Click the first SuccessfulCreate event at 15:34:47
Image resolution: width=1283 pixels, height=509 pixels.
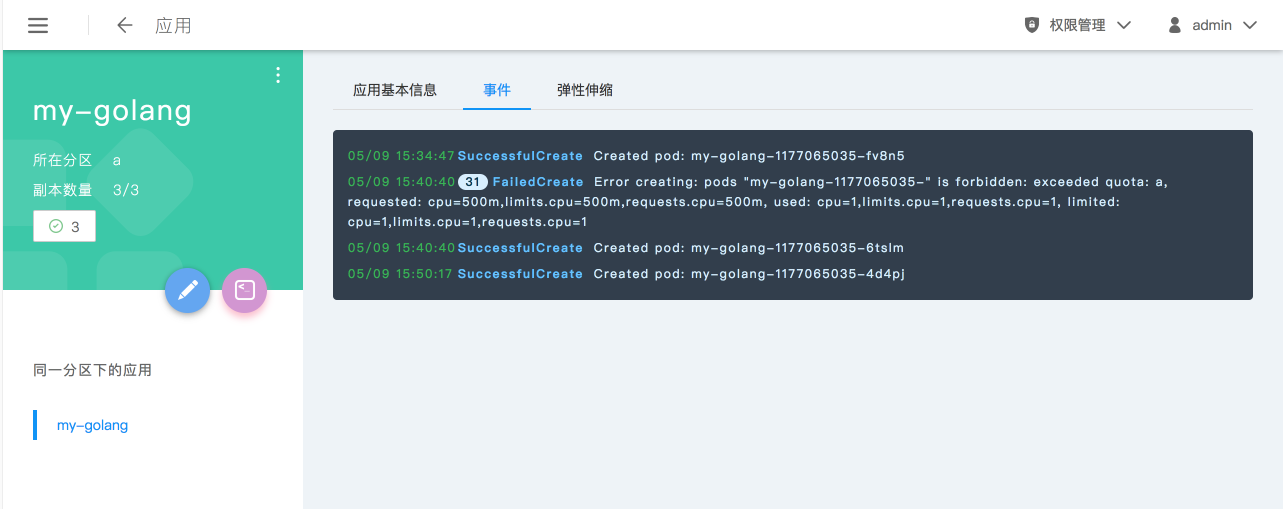click(x=520, y=156)
